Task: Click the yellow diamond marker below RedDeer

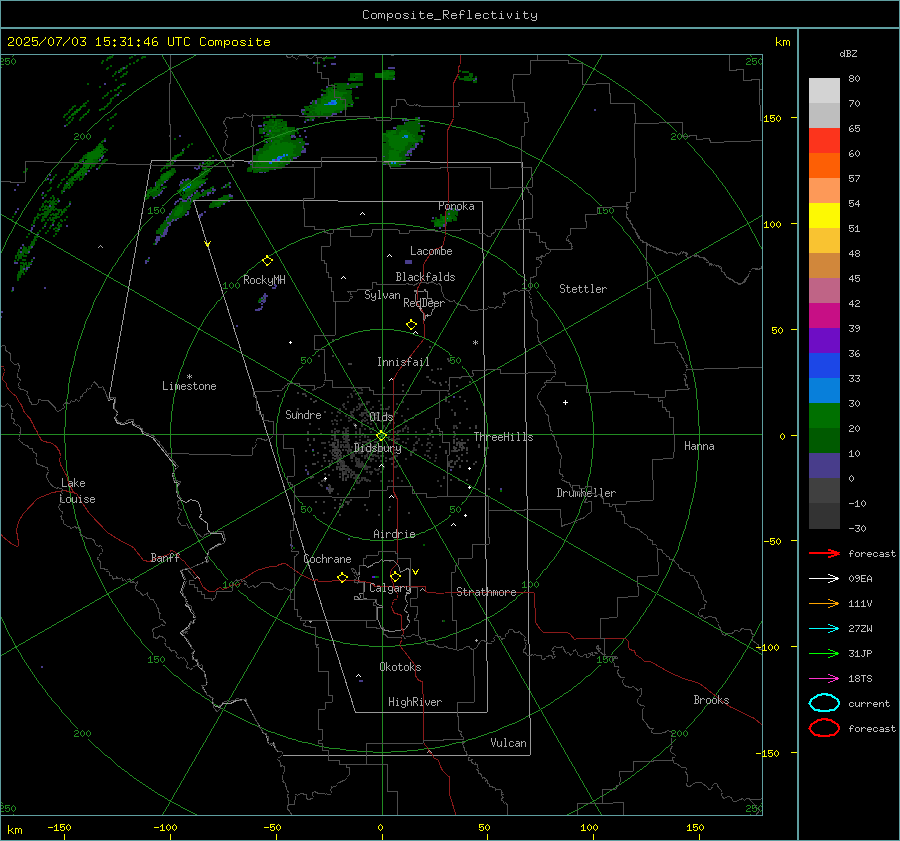Action: click(411, 325)
